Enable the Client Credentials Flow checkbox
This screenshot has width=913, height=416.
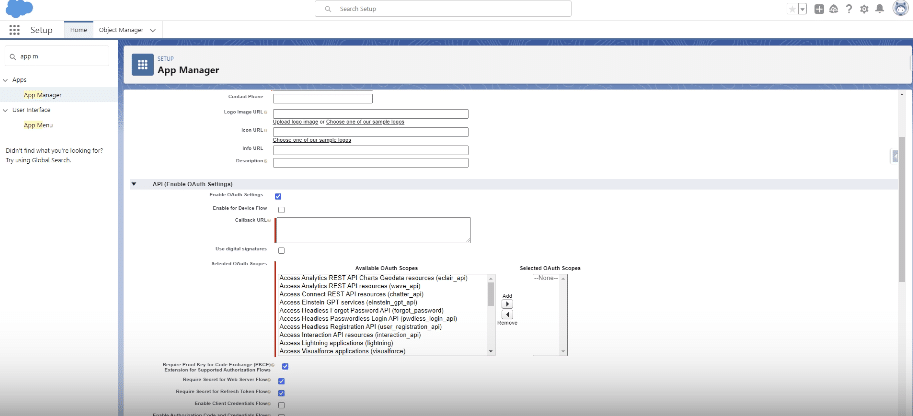click(281, 405)
